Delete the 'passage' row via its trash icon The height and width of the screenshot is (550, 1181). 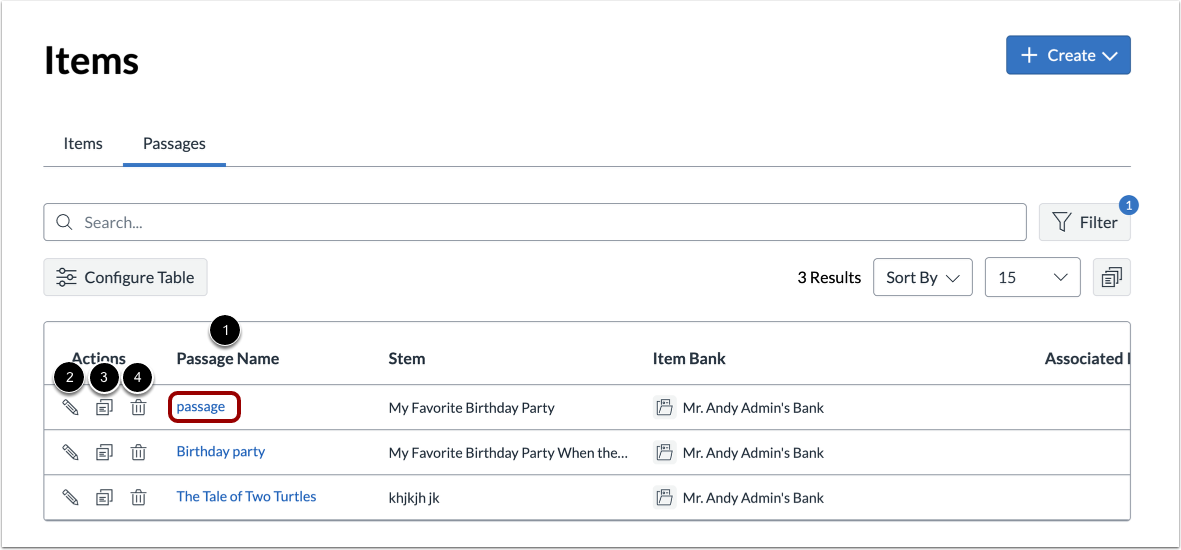(138, 408)
